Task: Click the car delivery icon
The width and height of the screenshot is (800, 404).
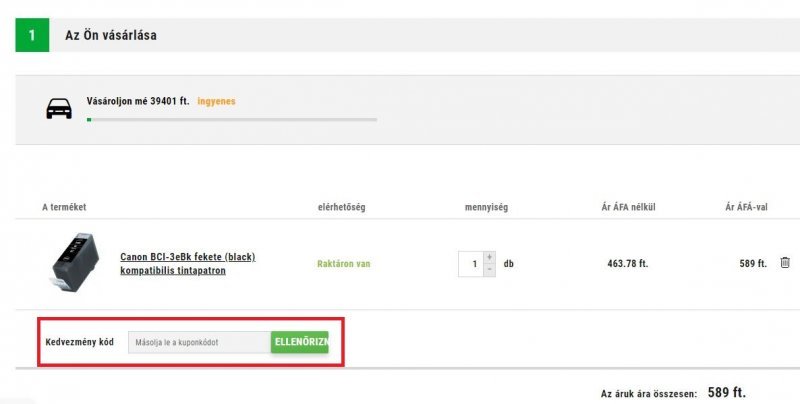Action: pyautogui.click(x=59, y=109)
